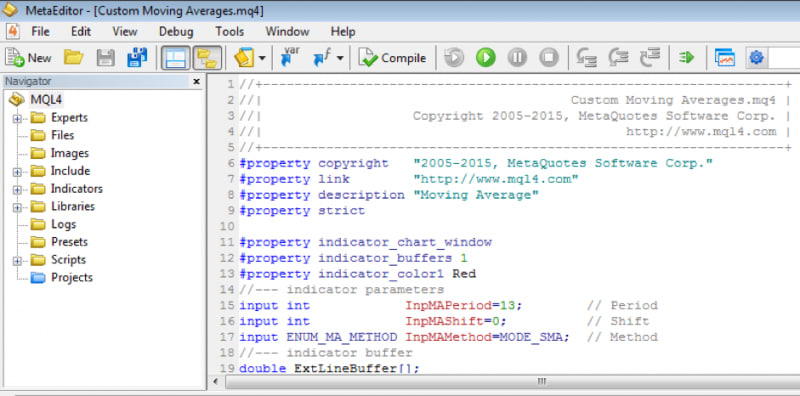The width and height of the screenshot is (800, 396).
Task: Click the Step Into debug icon
Action: click(x=587, y=58)
